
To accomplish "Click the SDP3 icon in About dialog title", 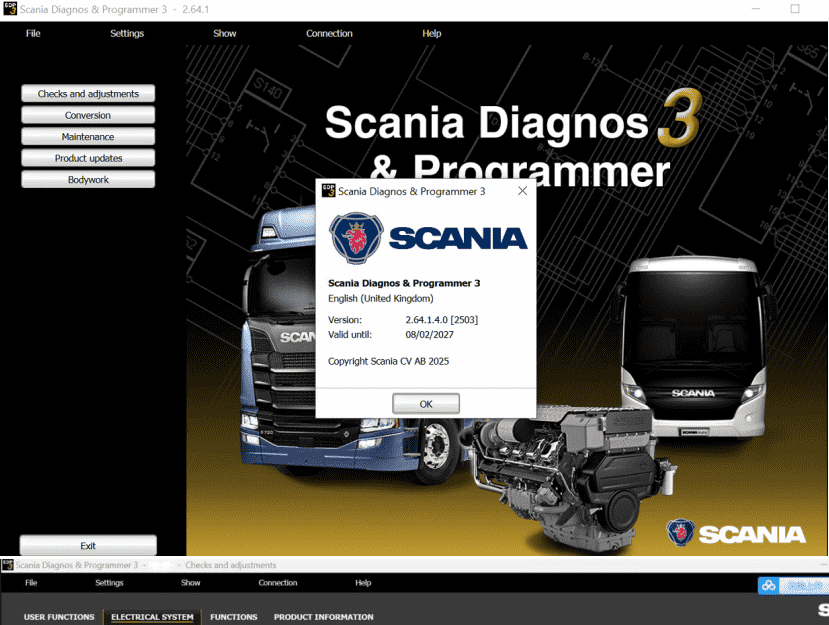I will coord(328,191).
